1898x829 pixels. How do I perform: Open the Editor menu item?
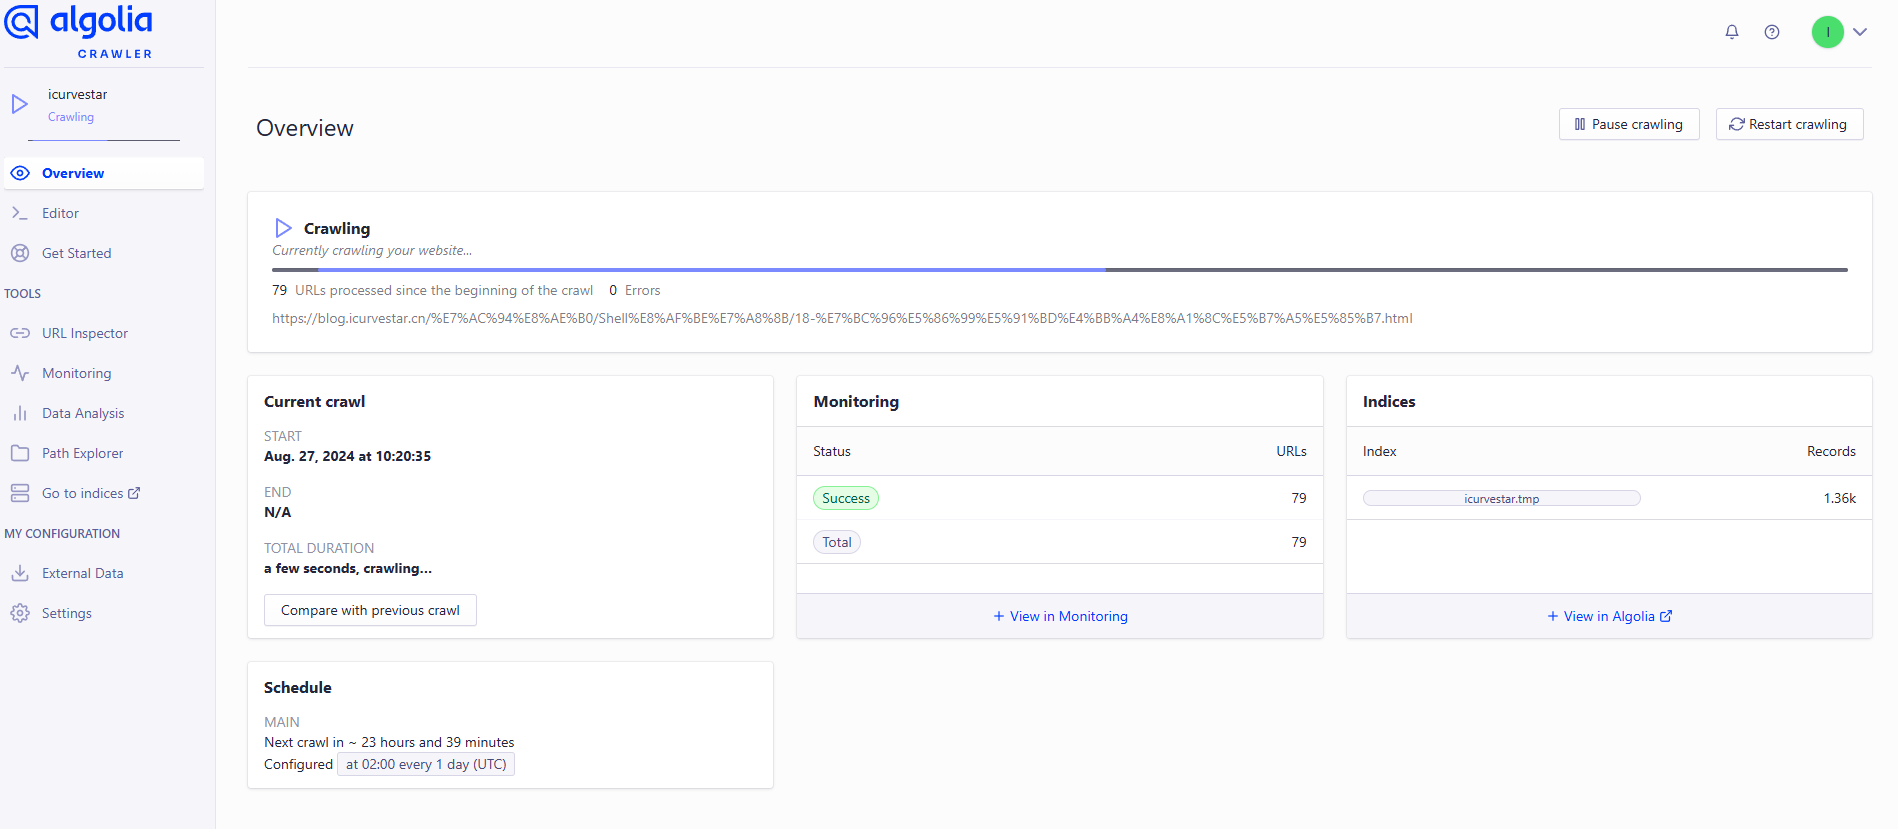coord(60,213)
